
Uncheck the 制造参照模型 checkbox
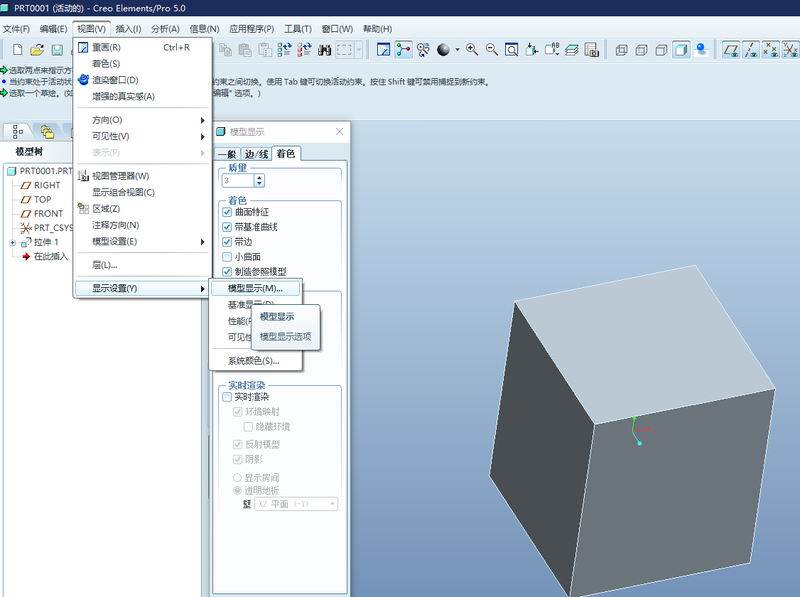(x=227, y=271)
